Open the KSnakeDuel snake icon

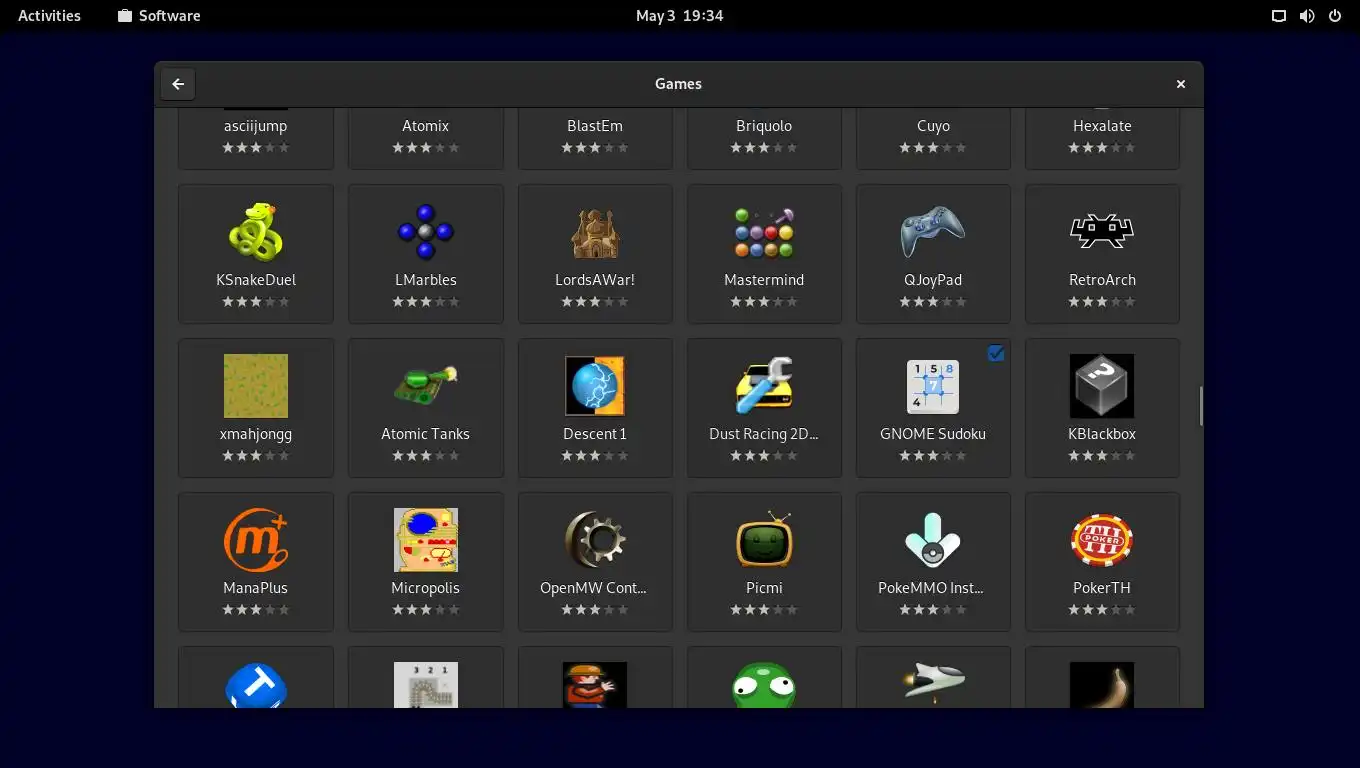(256, 232)
